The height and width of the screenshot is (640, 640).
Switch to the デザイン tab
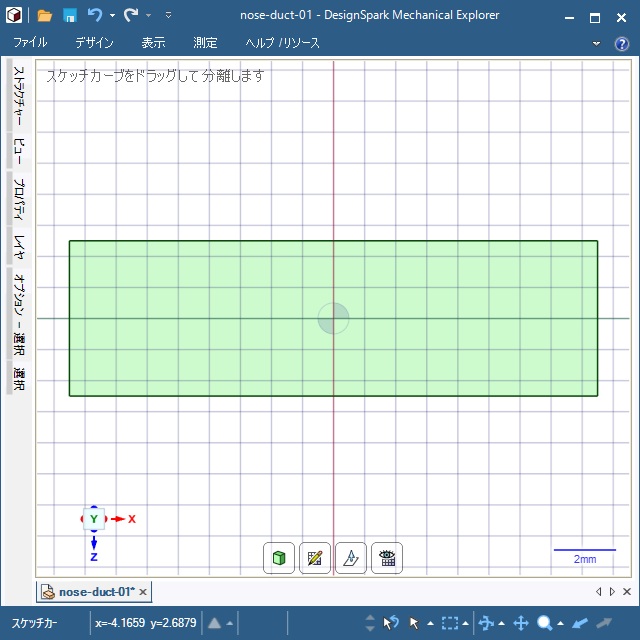94,43
